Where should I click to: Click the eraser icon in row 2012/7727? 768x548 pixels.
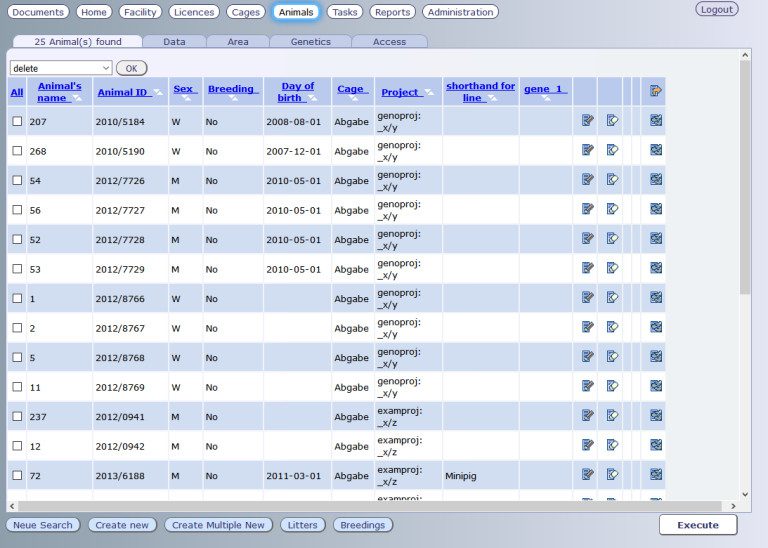(612, 209)
